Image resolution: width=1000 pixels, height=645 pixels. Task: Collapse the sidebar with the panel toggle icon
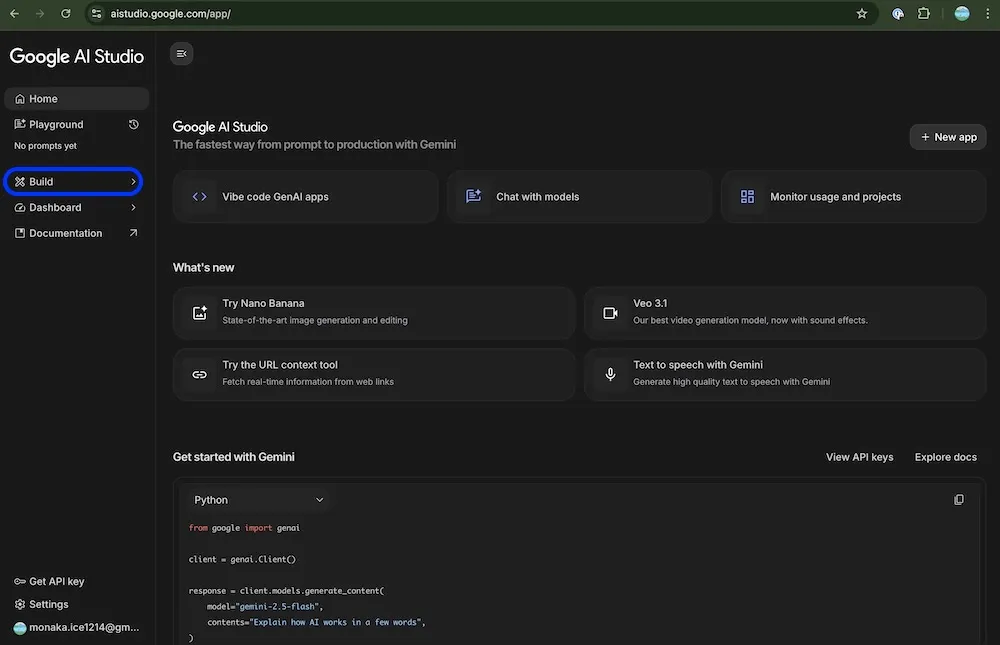(x=181, y=54)
